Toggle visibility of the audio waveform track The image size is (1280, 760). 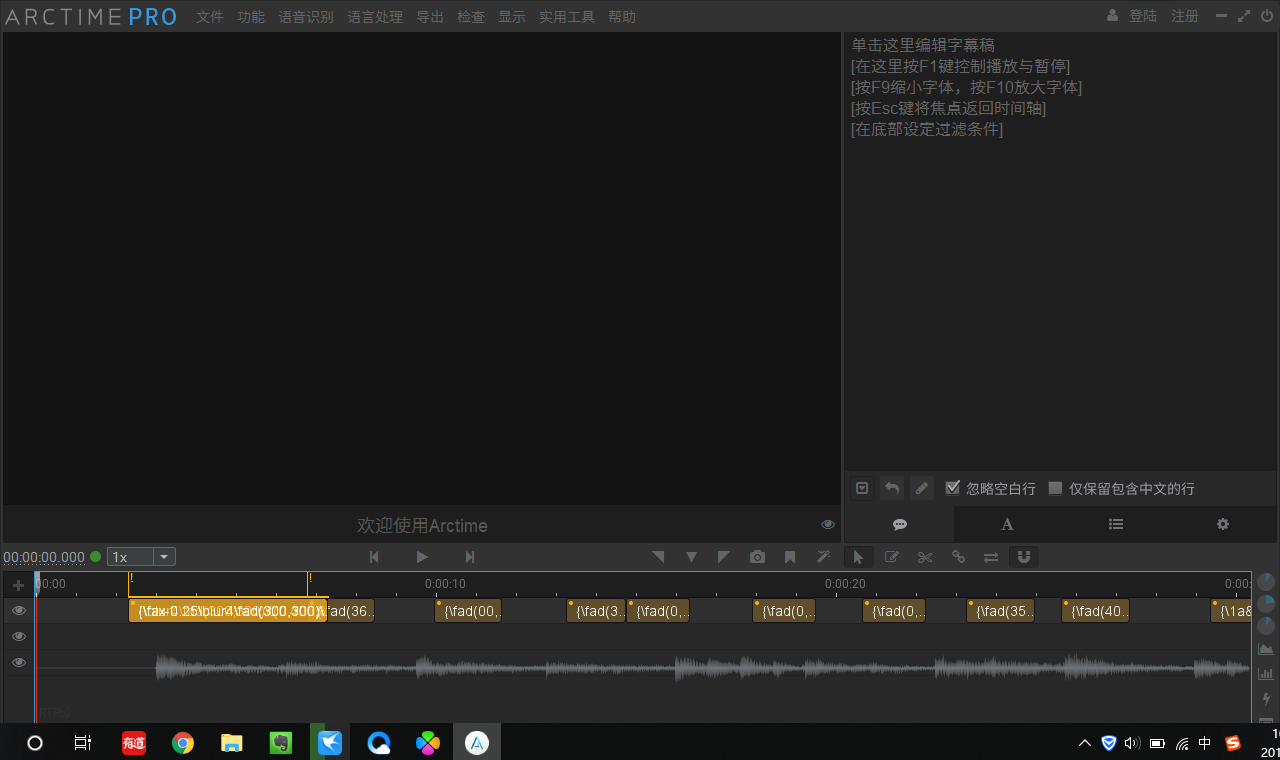(19, 662)
